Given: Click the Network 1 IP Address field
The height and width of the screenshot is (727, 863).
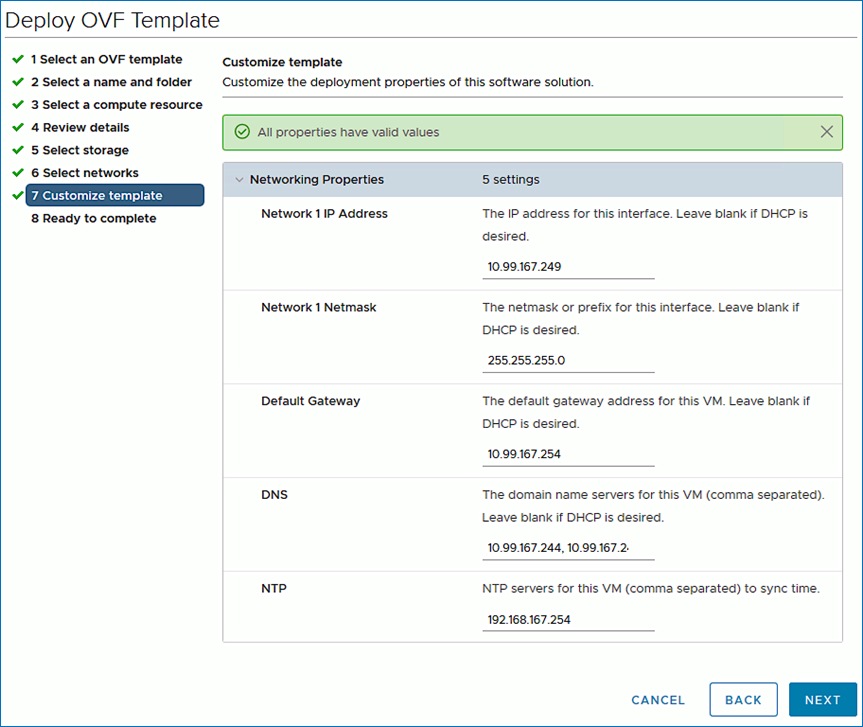Looking at the screenshot, I should [567, 267].
